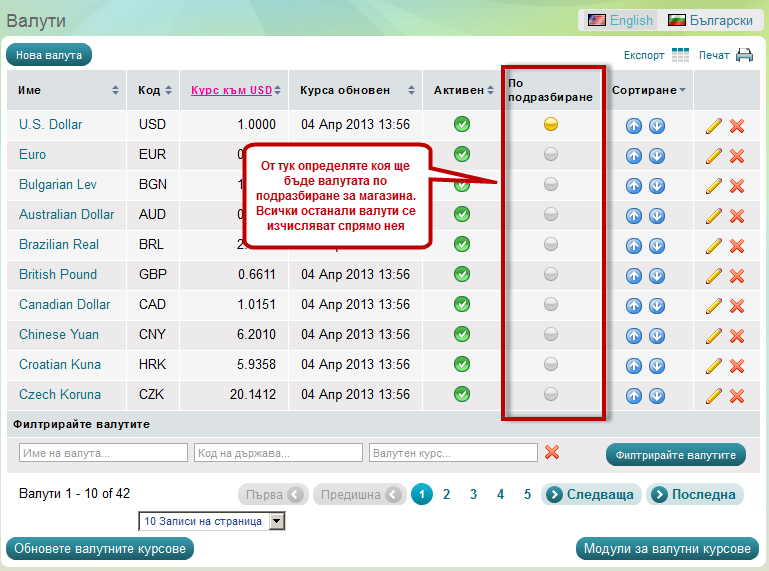Move Bulgarian Lev up in sort order

click(633, 185)
